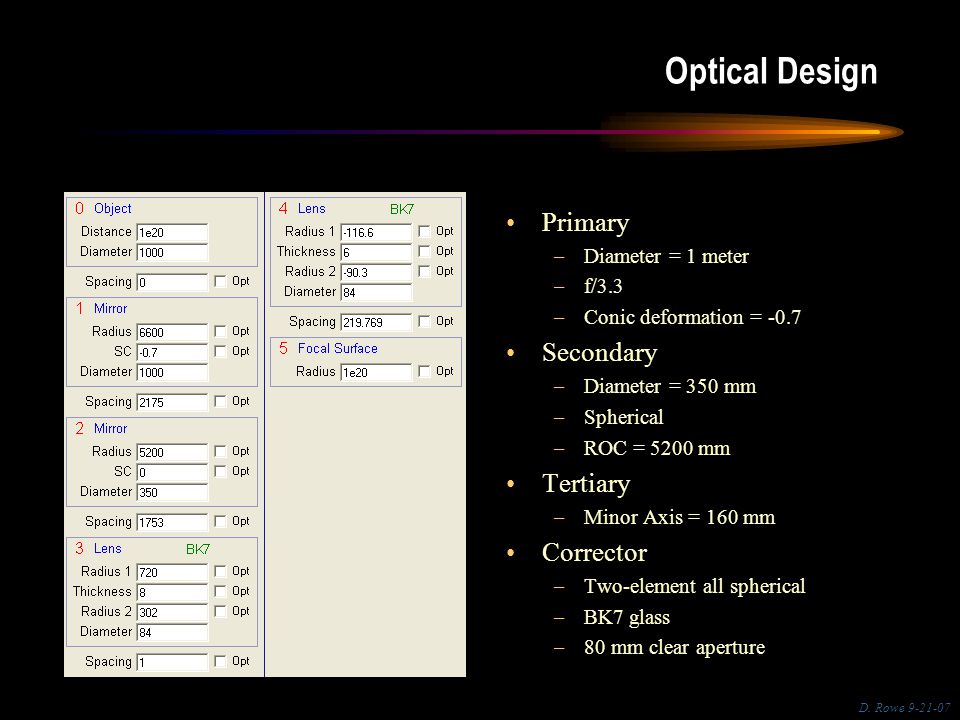Click 'Conic deformation = -0.7' text

(x=692, y=317)
